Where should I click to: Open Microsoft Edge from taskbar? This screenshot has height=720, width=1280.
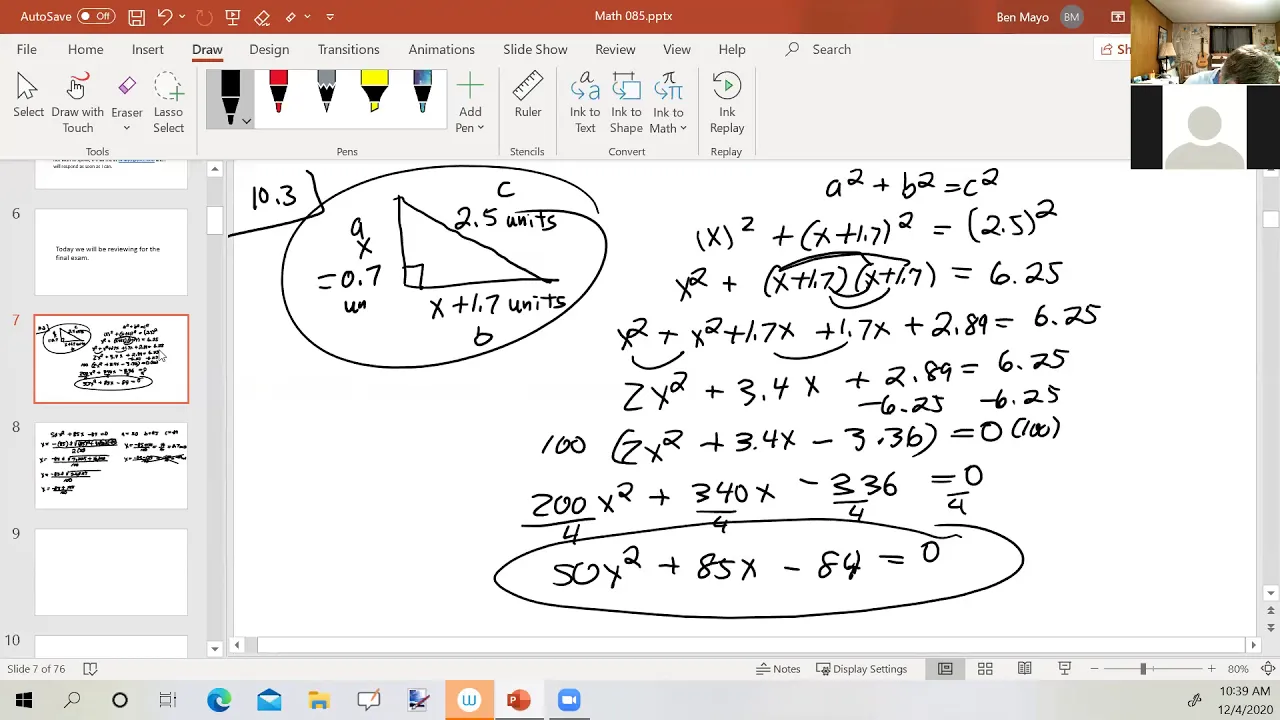coord(218,700)
